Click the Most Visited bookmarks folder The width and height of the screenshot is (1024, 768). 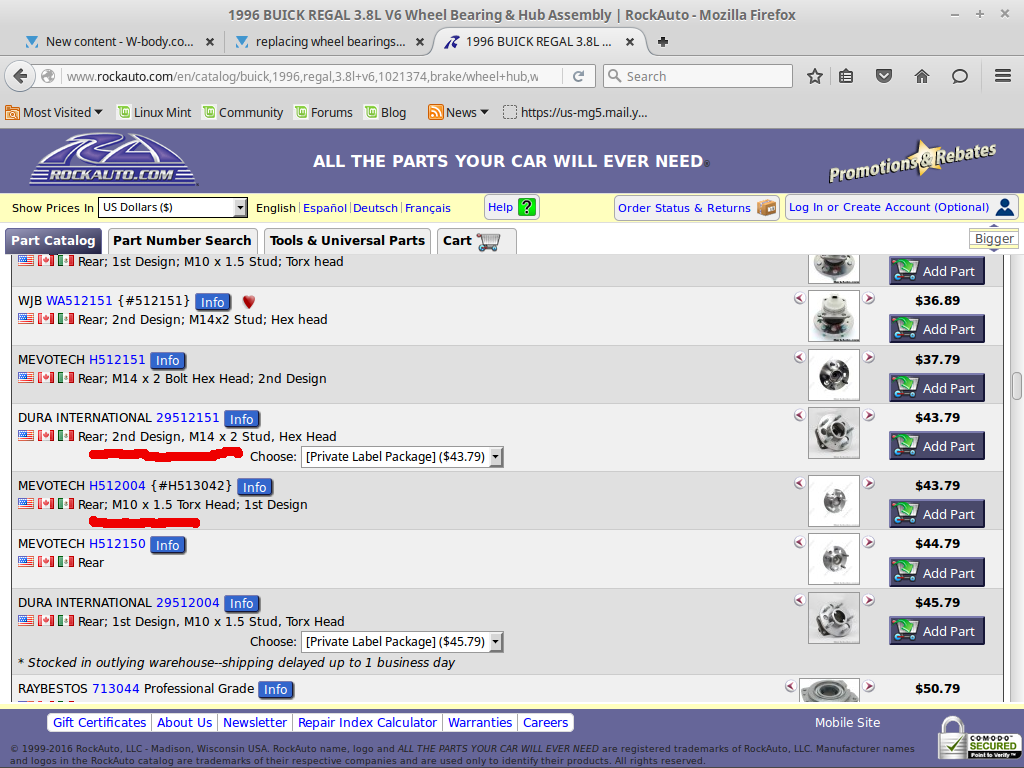tap(54, 112)
